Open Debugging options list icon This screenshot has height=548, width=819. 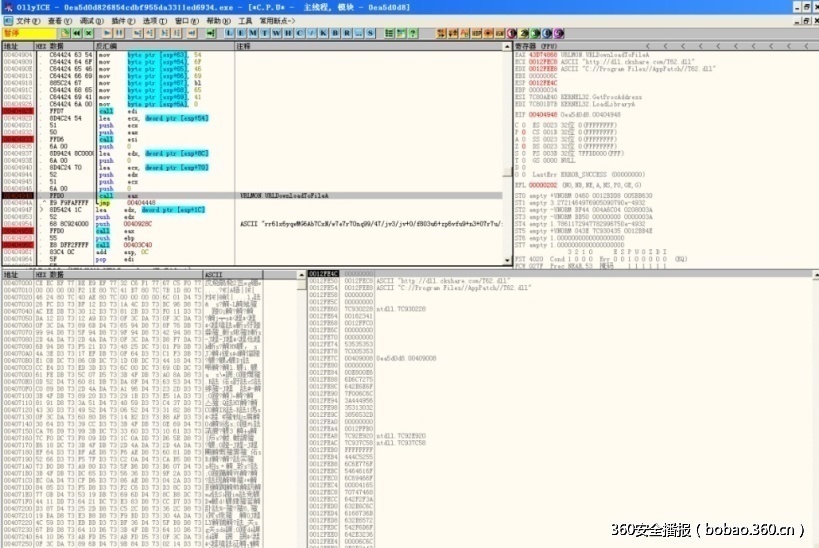(x=389, y=33)
